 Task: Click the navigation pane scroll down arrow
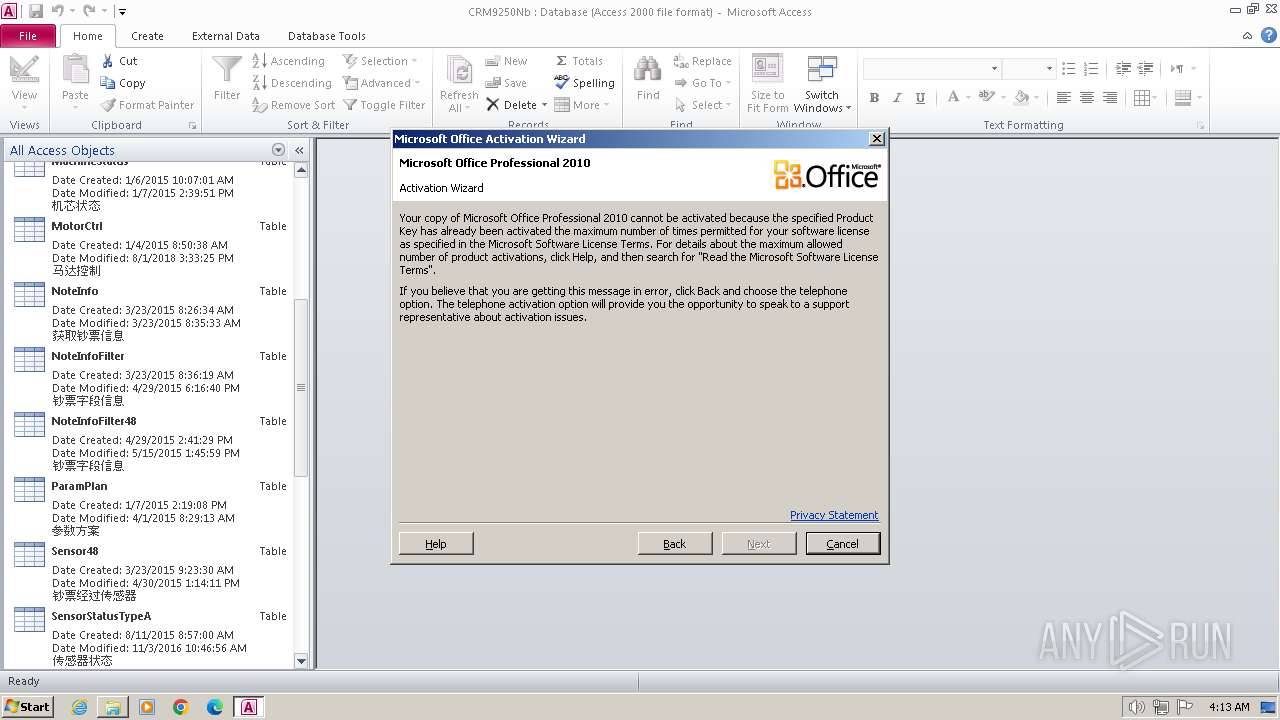pyautogui.click(x=301, y=661)
